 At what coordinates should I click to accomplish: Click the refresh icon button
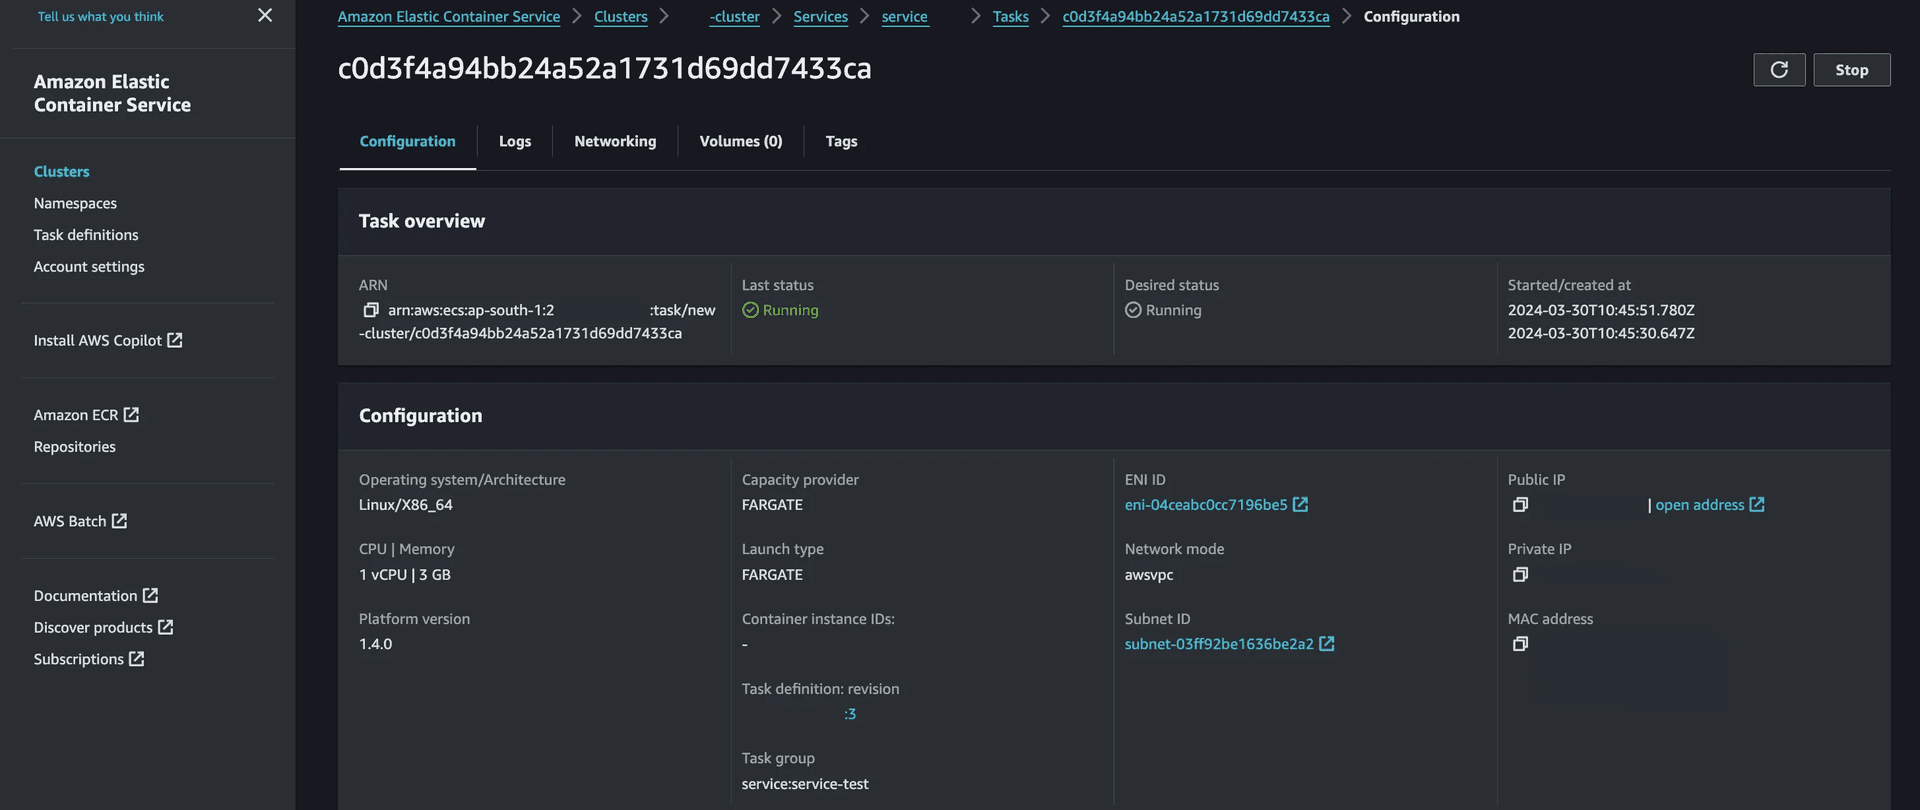click(x=1779, y=70)
